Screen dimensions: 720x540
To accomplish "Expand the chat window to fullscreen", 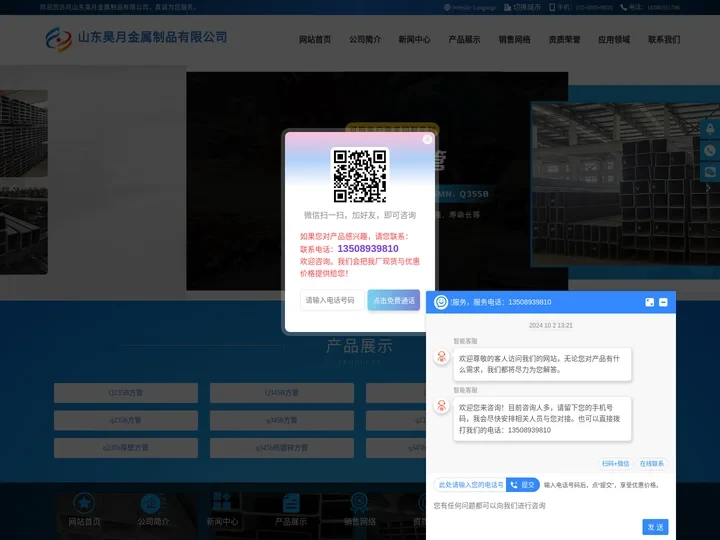I will 649,302.
